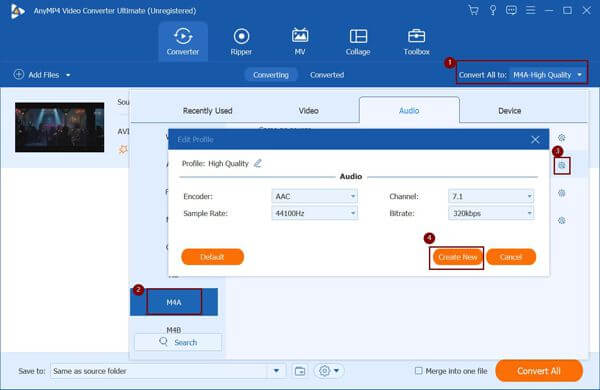
Task: Open the Bitrate 320kbps dropdown
Action: (x=491, y=213)
